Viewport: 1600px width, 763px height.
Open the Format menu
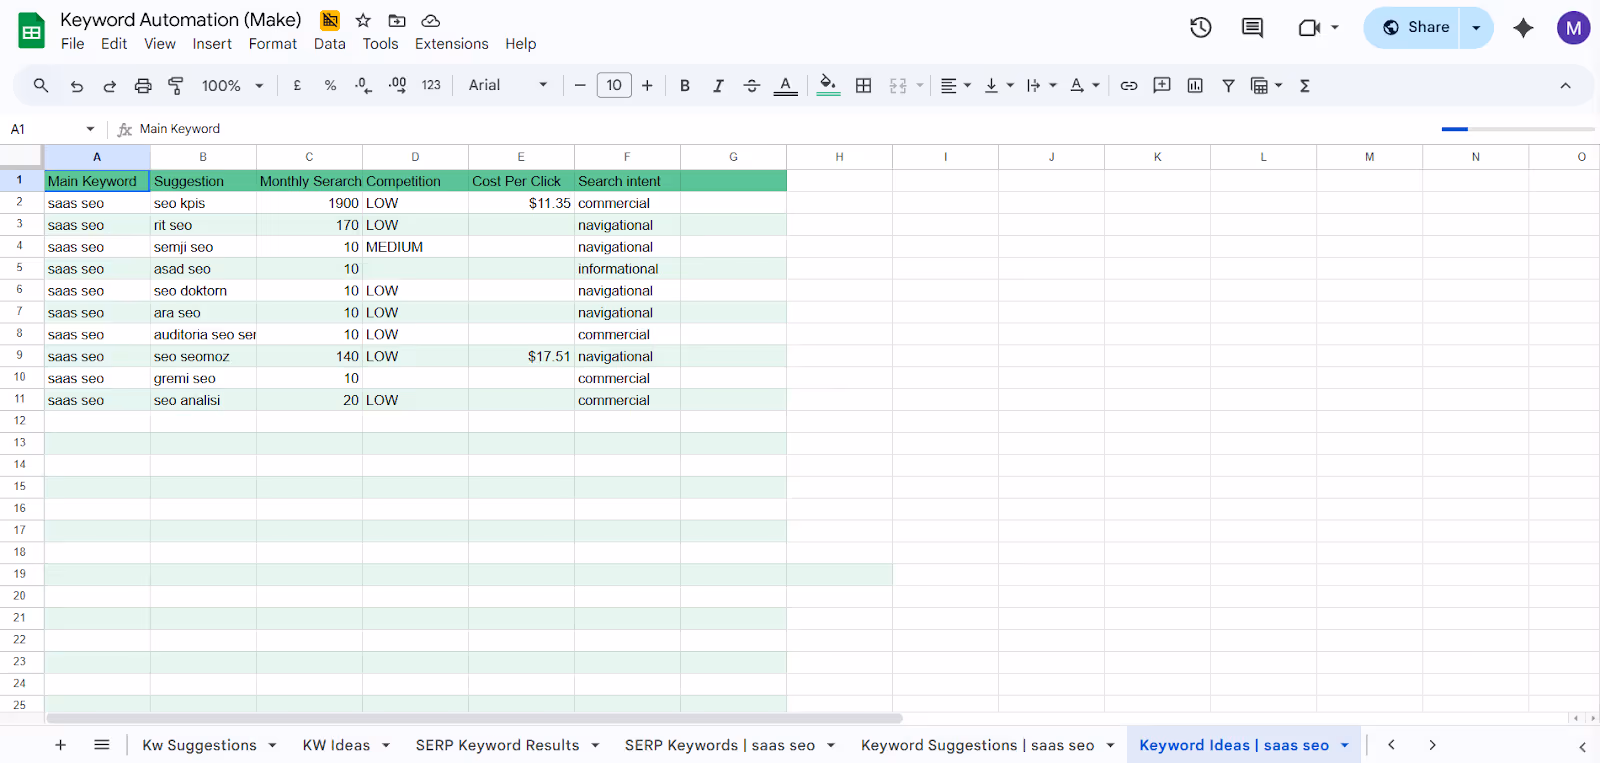273,44
